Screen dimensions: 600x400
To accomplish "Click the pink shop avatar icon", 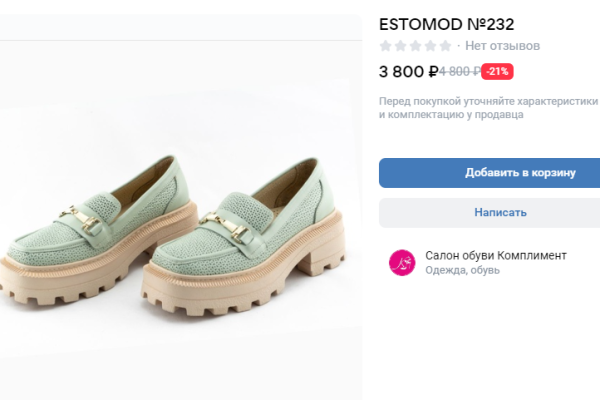I will tap(402, 262).
